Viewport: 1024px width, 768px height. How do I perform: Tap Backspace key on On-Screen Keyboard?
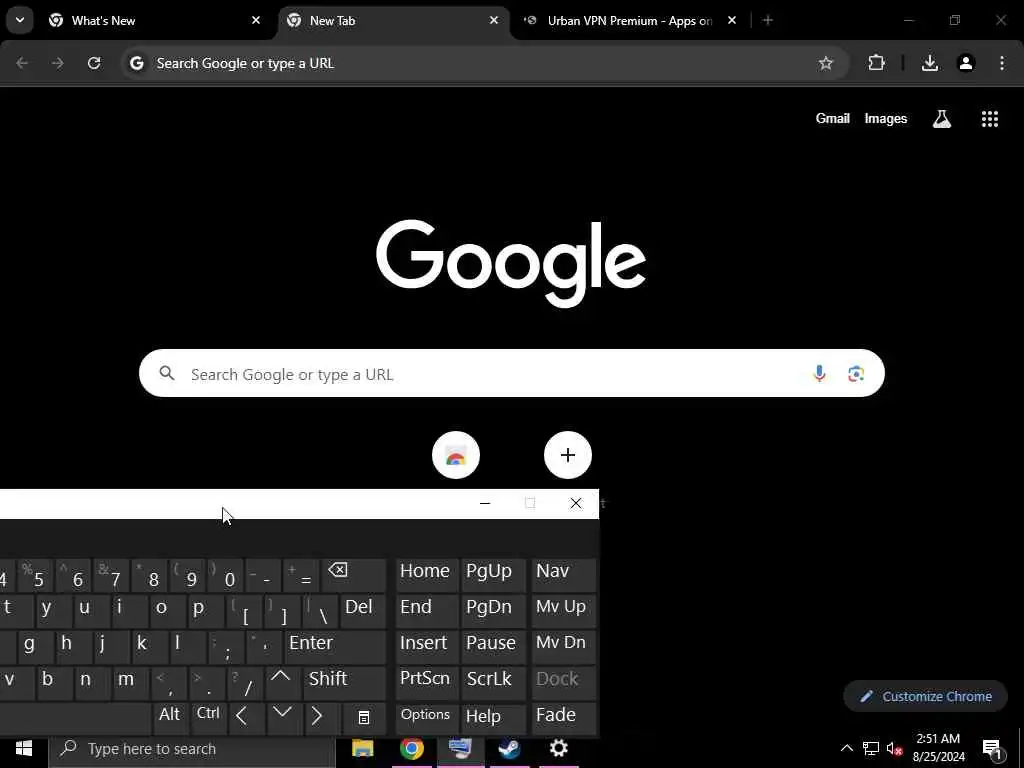(x=354, y=575)
